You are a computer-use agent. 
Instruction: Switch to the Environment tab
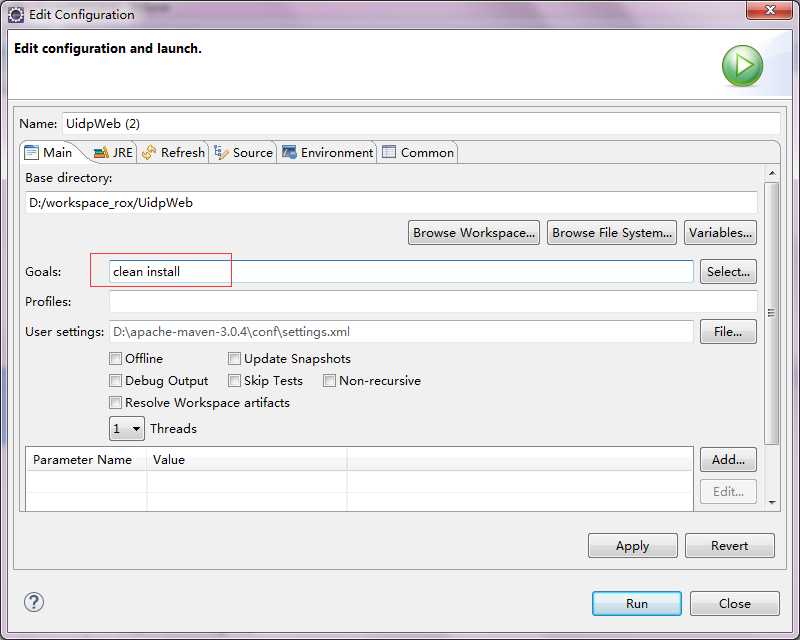click(327, 153)
